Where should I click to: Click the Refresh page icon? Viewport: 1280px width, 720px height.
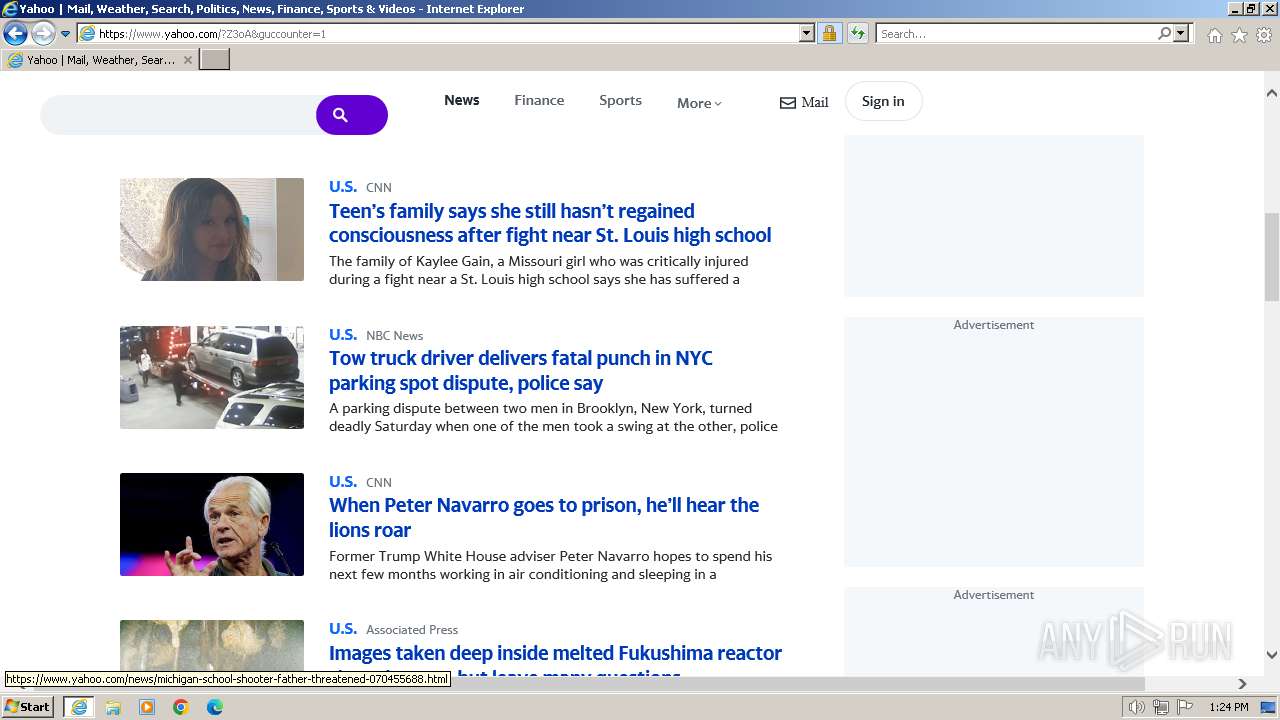857,34
